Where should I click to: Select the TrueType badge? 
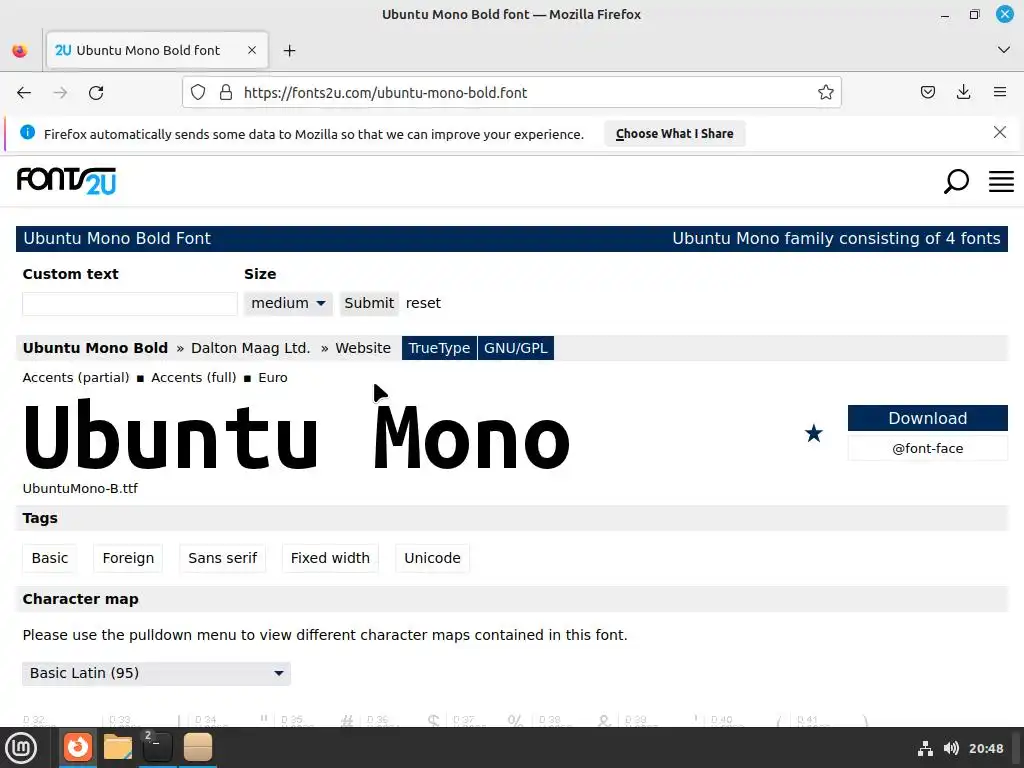(439, 348)
